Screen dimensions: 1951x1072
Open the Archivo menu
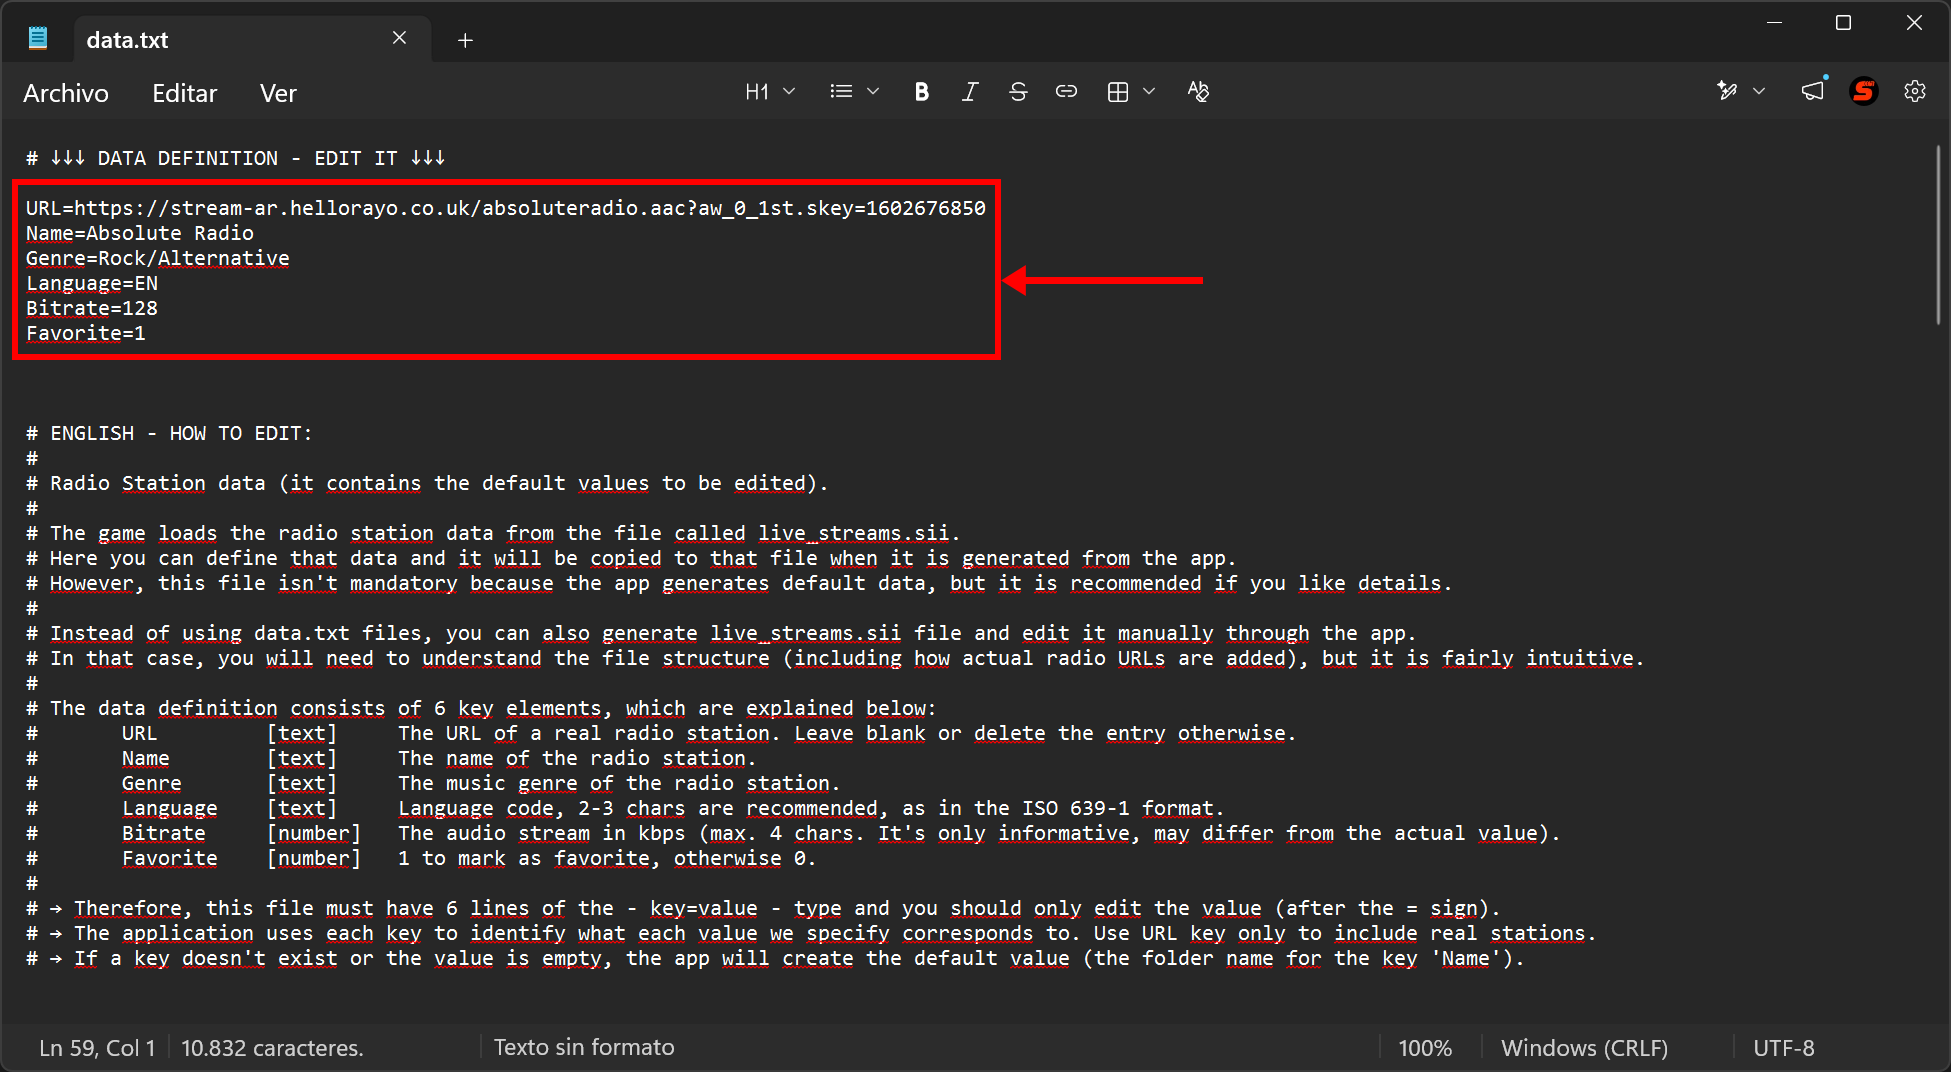click(x=66, y=93)
